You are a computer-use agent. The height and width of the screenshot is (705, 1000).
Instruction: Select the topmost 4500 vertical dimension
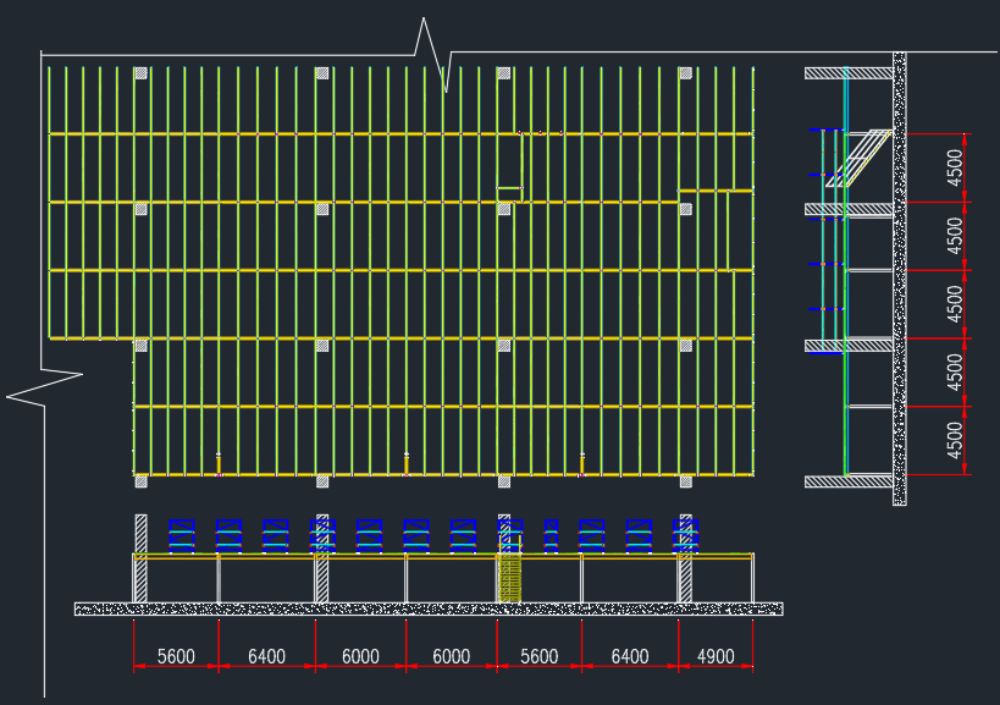(x=955, y=168)
